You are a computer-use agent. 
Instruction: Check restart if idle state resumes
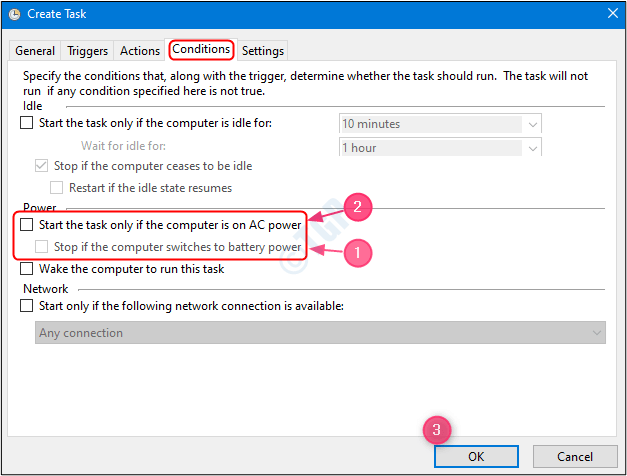coord(57,187)
